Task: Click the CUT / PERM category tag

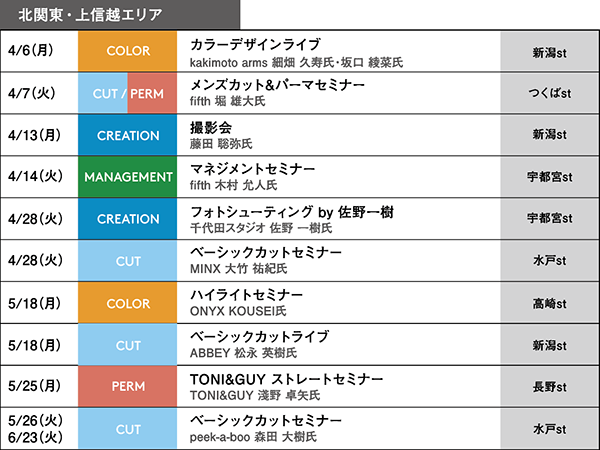Action: tap(127, 93)
